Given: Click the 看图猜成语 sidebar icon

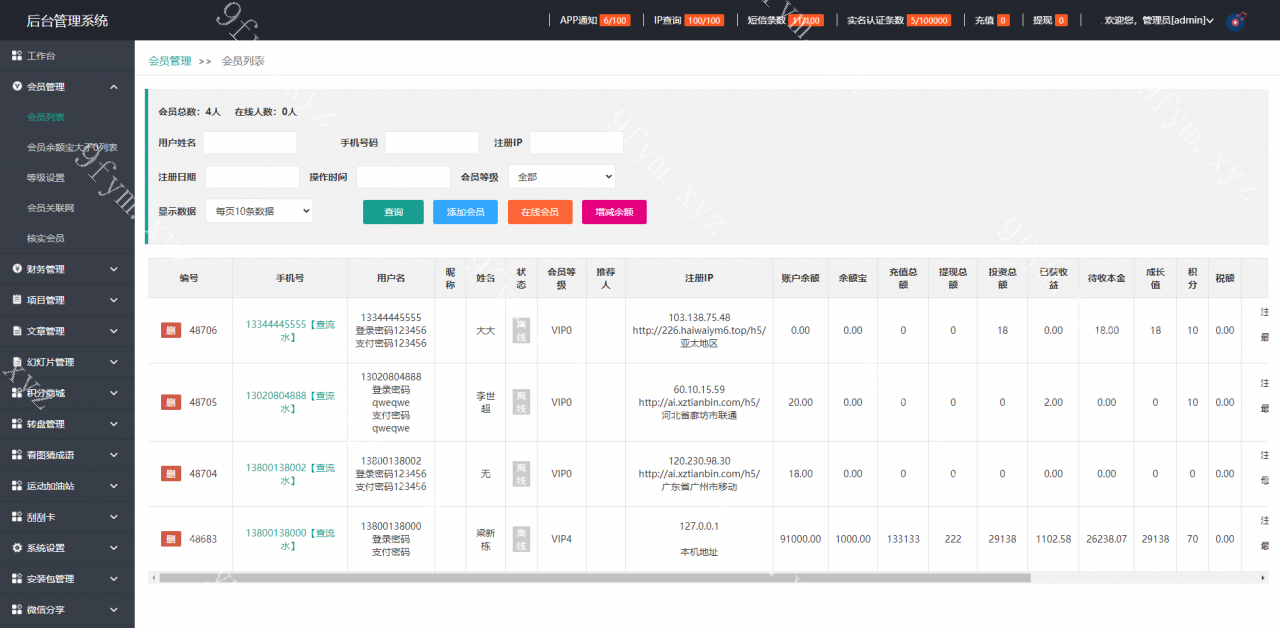Looking at the screenshot, I should coord(17,455).
